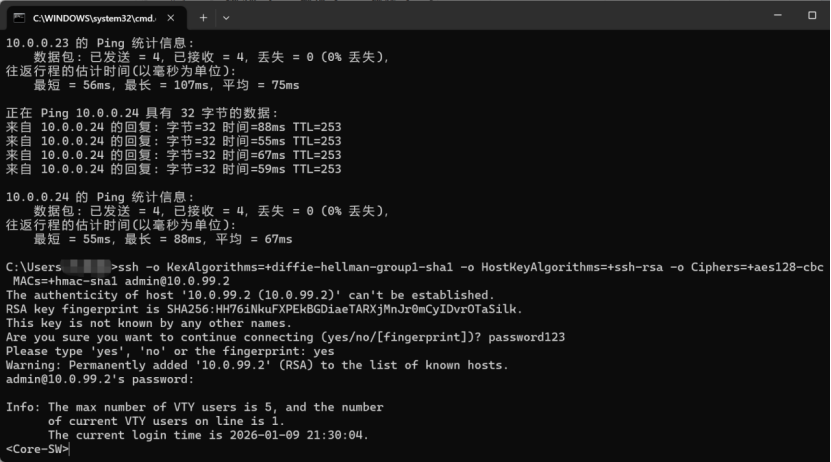Click the reply line with 时间=55ms
Viewport: 831px width, 462px height.
click(x=173, y=141)
